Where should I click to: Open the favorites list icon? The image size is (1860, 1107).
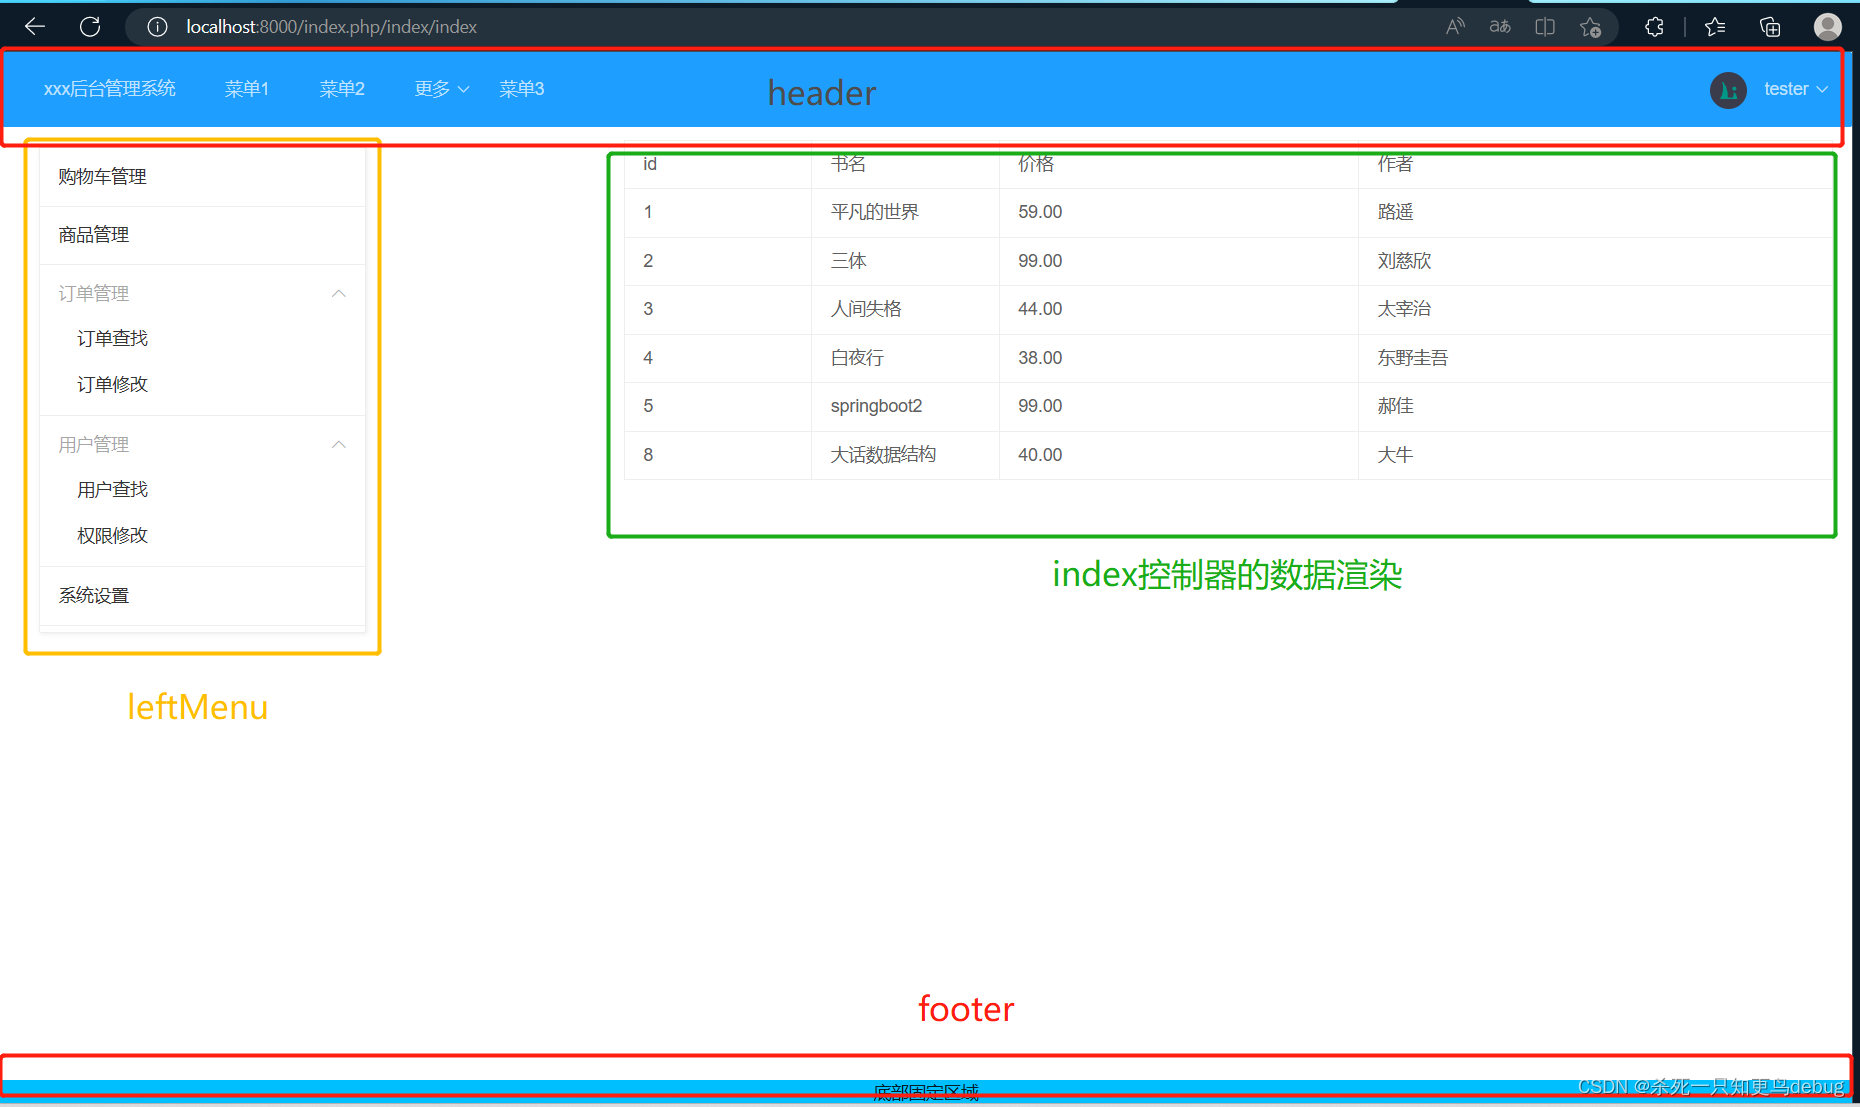(x=1716, y=27)
